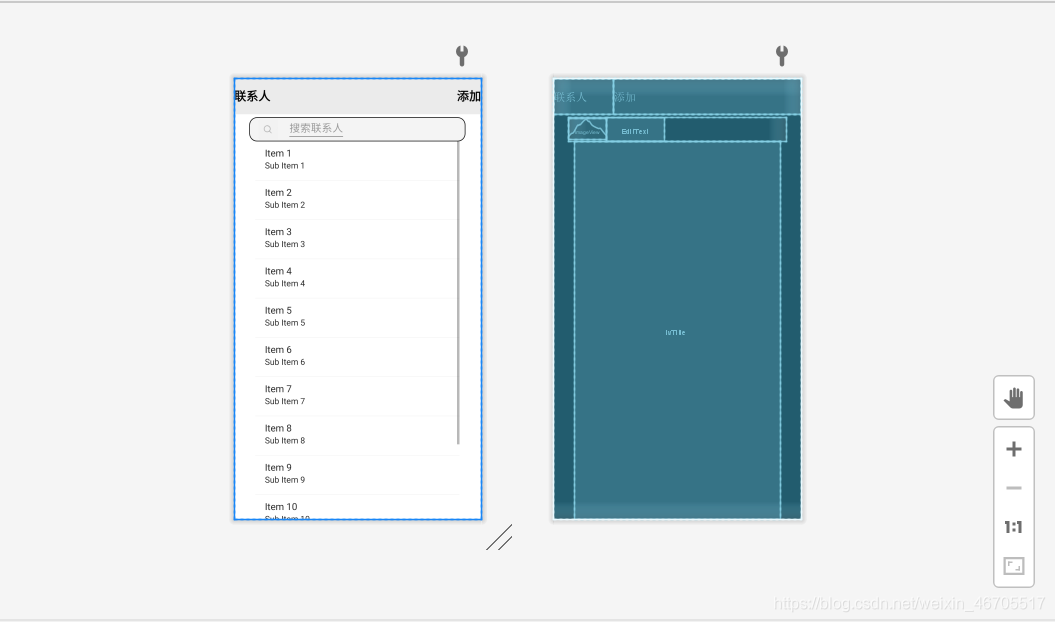Select the Item 2 list row
1055x622 pixels.
[x=357, y=200]
